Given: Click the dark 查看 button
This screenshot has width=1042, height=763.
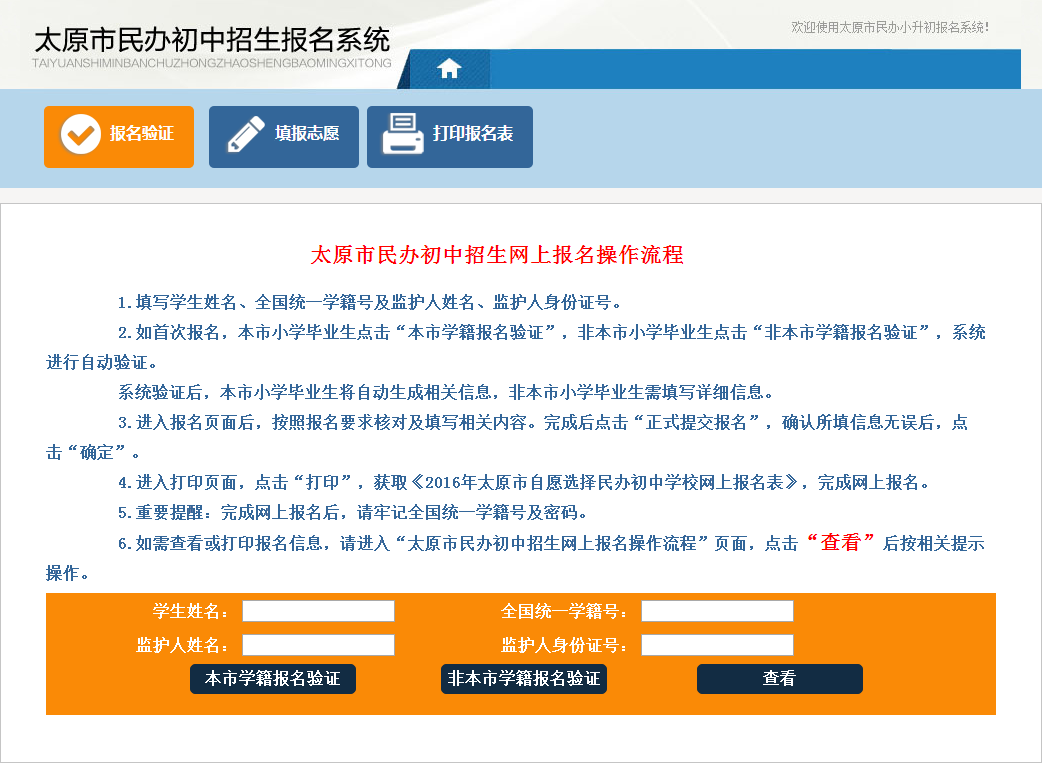Looking at the screenshot, I should coord(779,679).
